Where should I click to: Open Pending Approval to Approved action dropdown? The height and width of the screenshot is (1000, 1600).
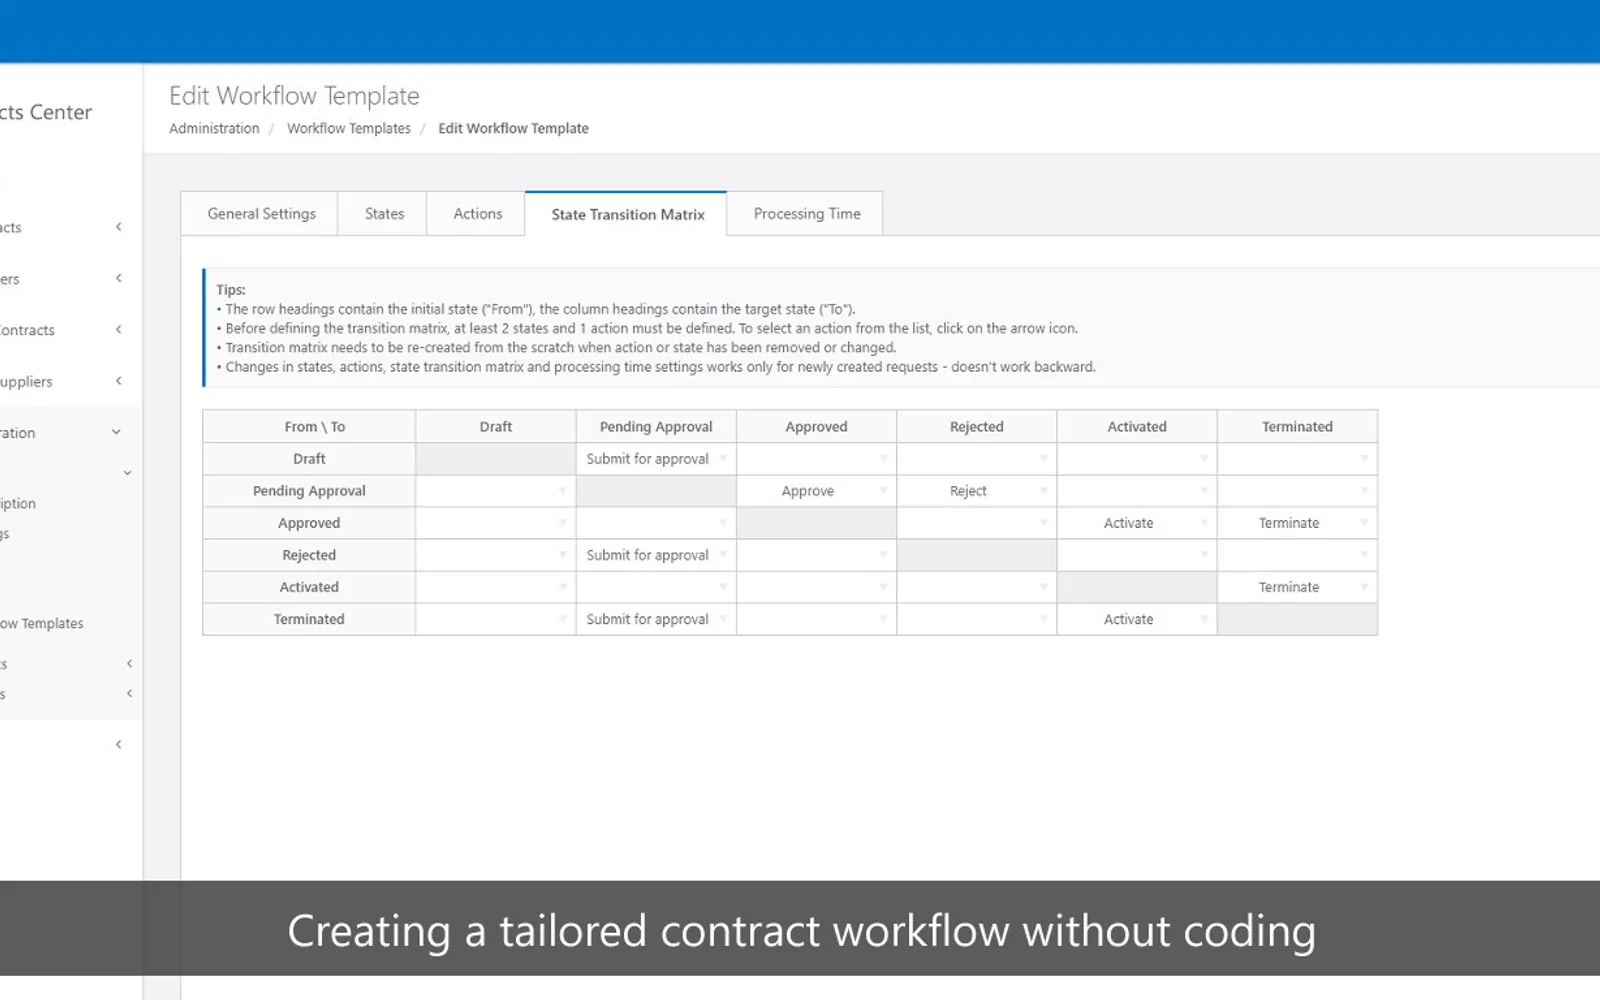(x=816, y=491)
